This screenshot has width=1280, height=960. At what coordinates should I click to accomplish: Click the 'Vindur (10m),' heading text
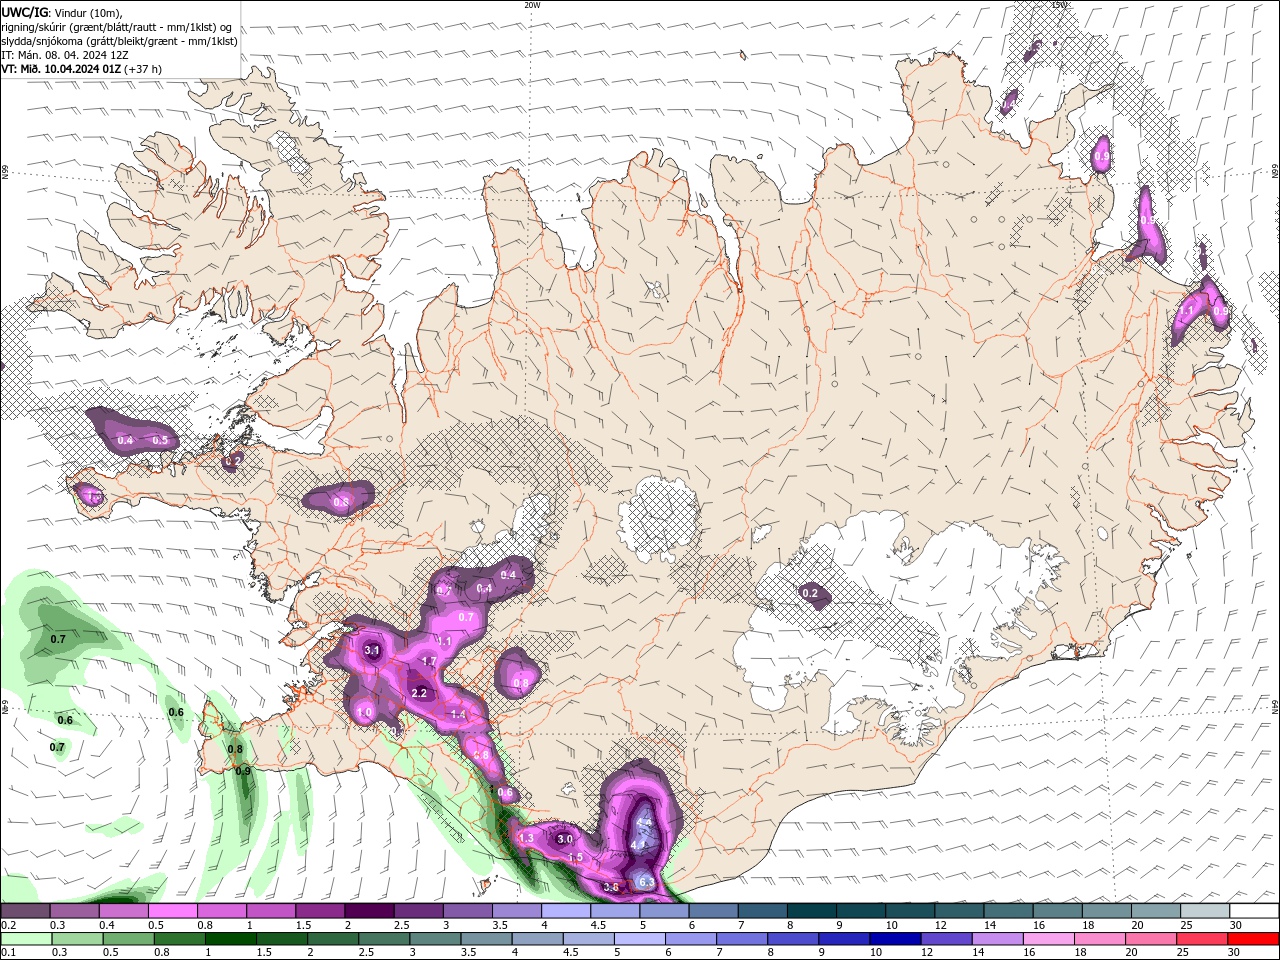(x=89, y=12)
